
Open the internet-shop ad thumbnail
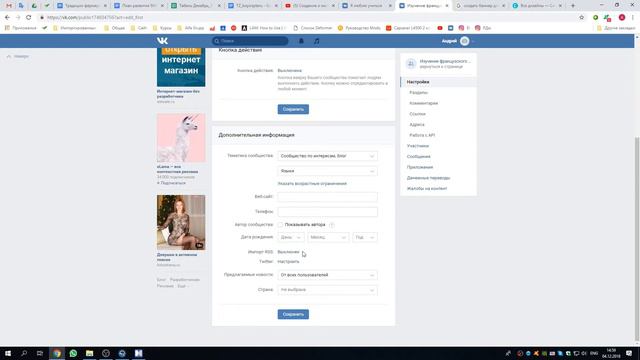point(181,67)
